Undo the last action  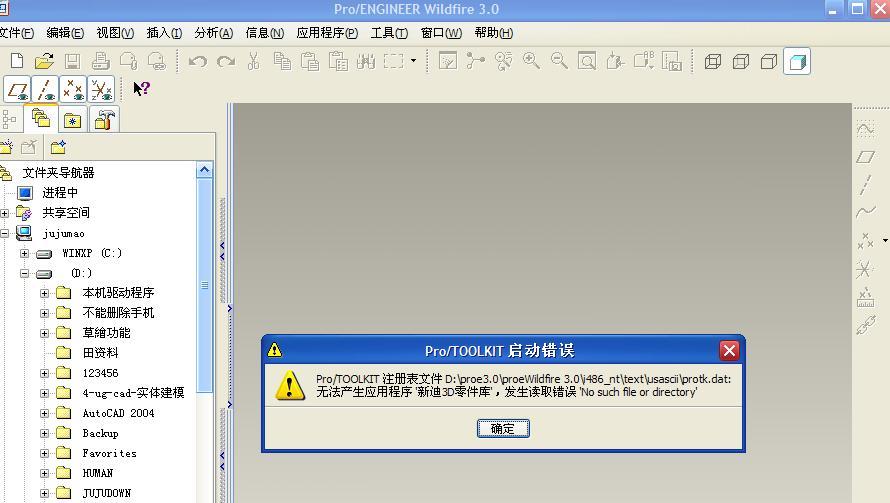tap(198, 61)
